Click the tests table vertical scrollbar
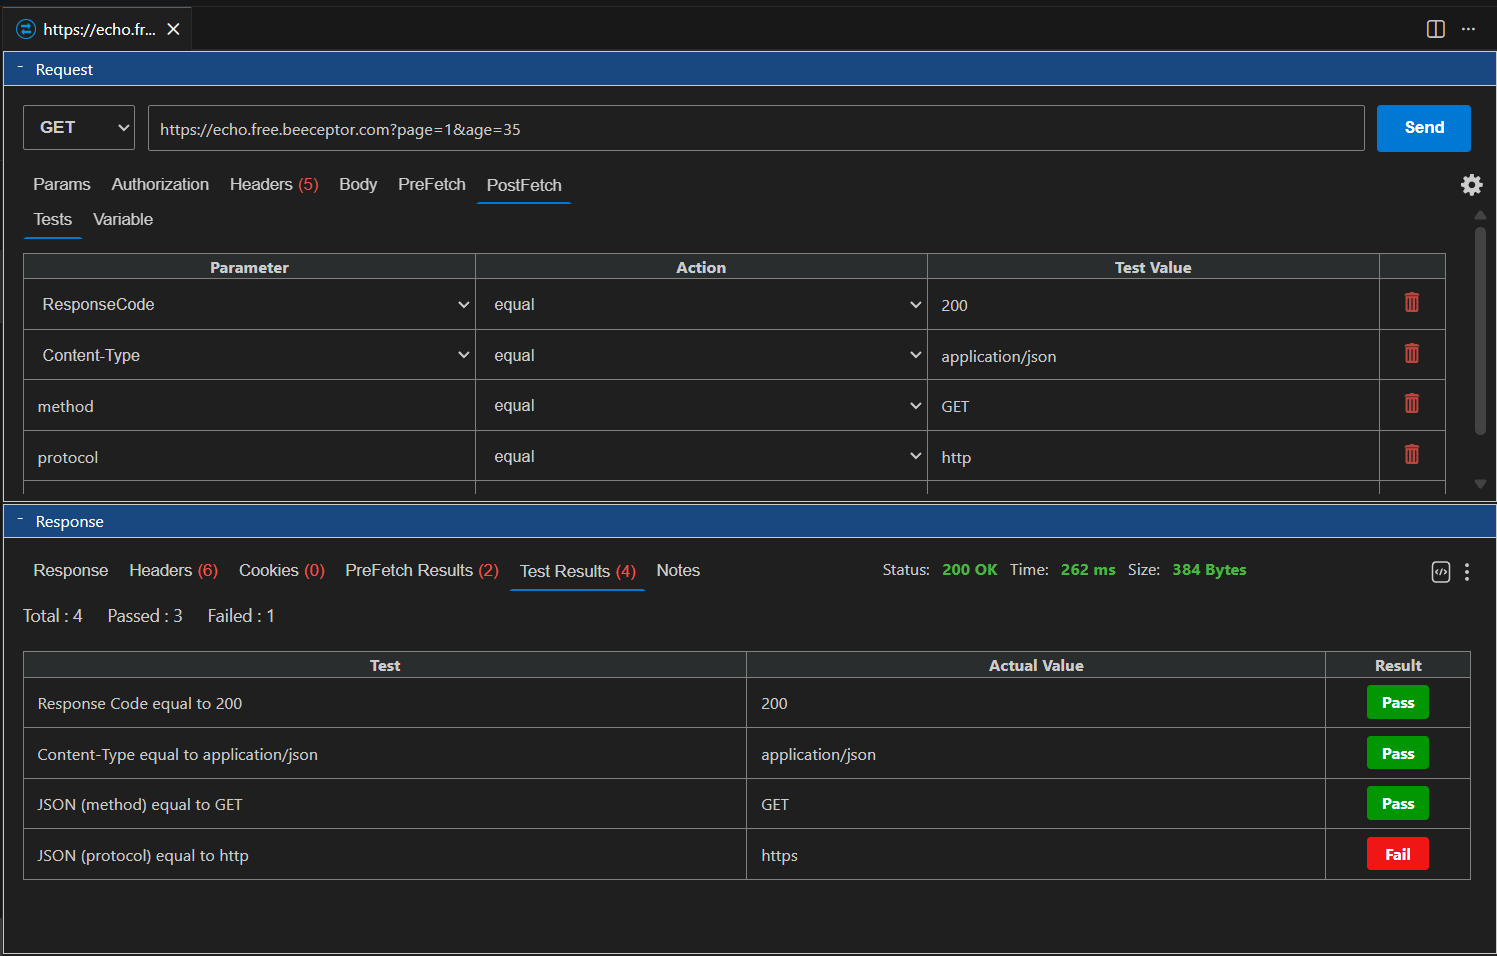The image size is (1497, 956). click(x=1480, y=331)
